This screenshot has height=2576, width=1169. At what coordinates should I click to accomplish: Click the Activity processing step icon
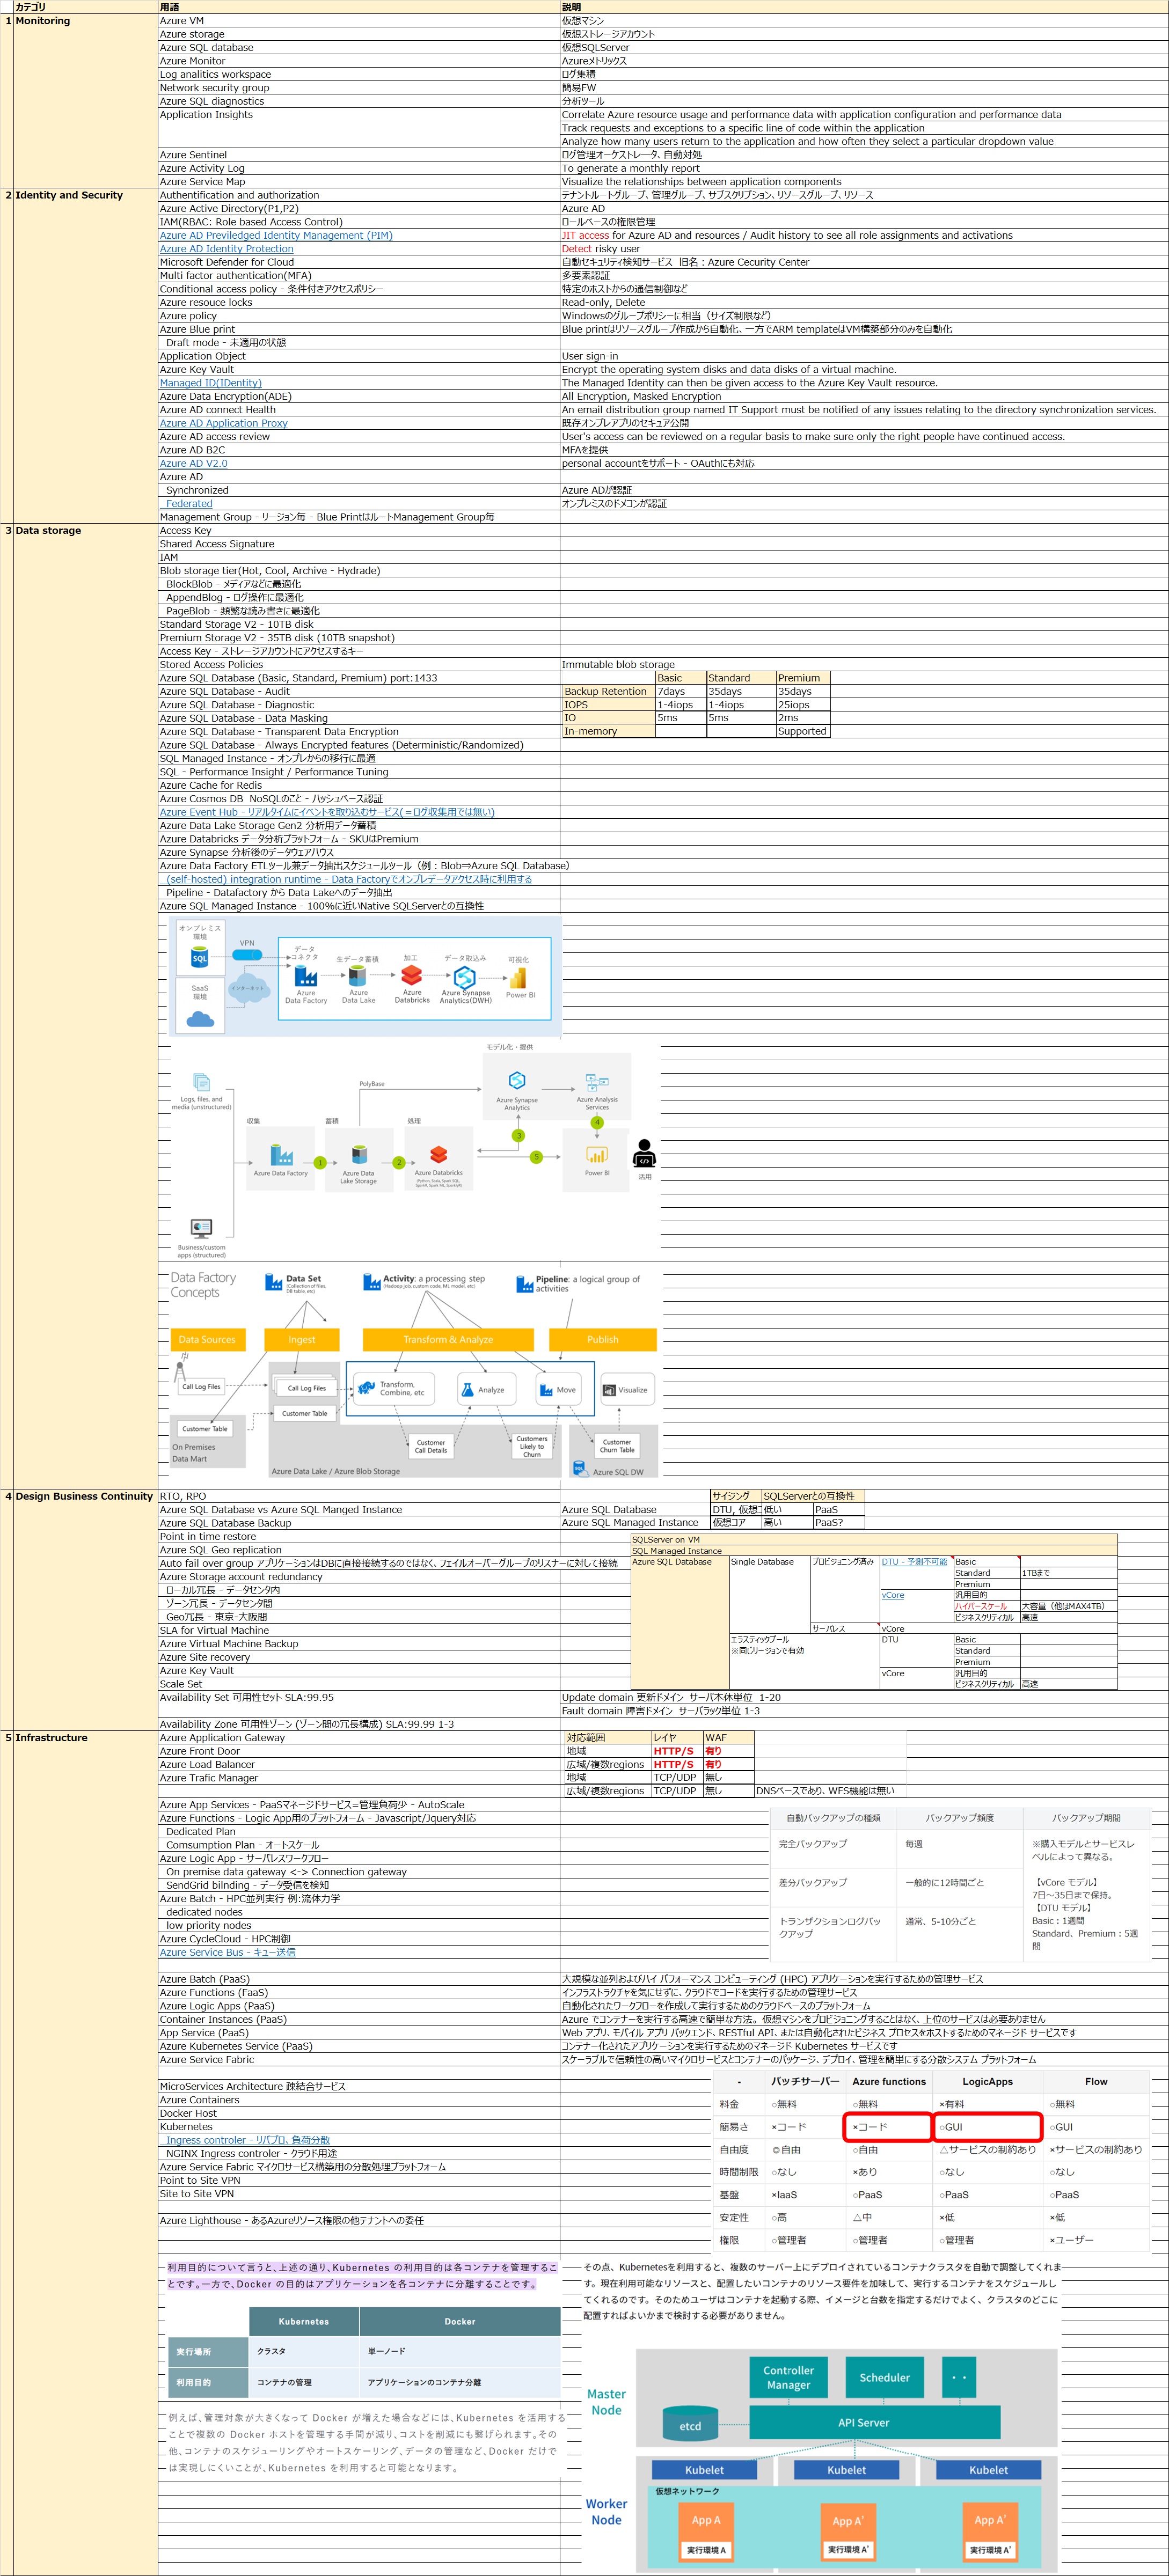coord(372,1282)
